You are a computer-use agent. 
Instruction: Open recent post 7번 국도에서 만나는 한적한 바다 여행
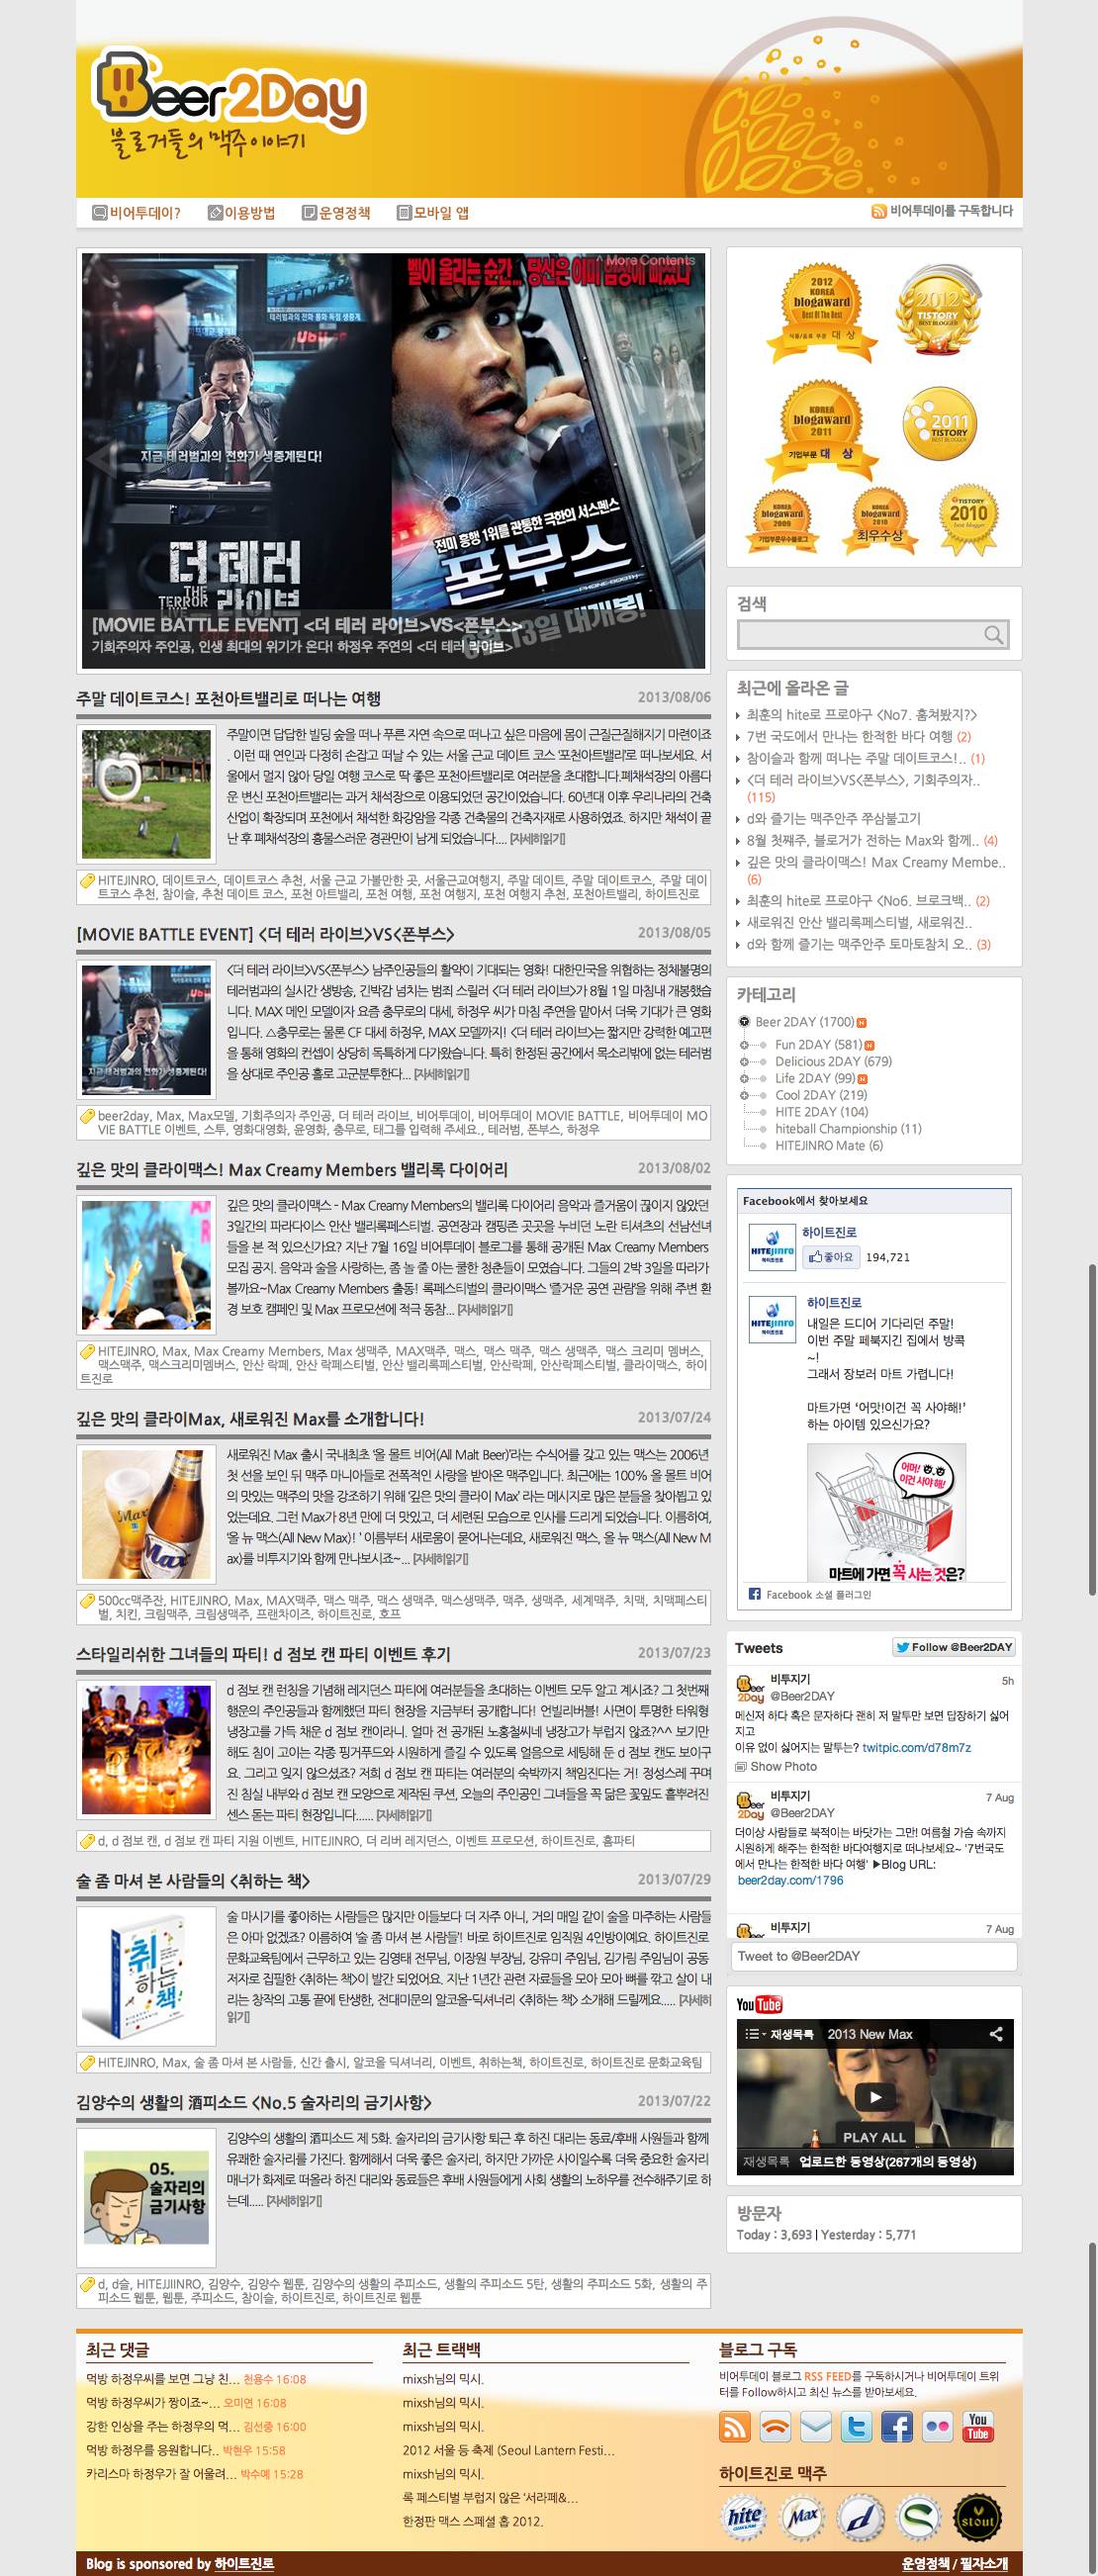[x=849, y=736]
